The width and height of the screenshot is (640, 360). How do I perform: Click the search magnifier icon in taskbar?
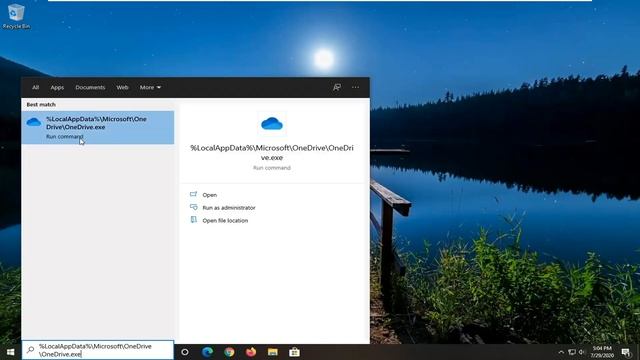[30, 350]
